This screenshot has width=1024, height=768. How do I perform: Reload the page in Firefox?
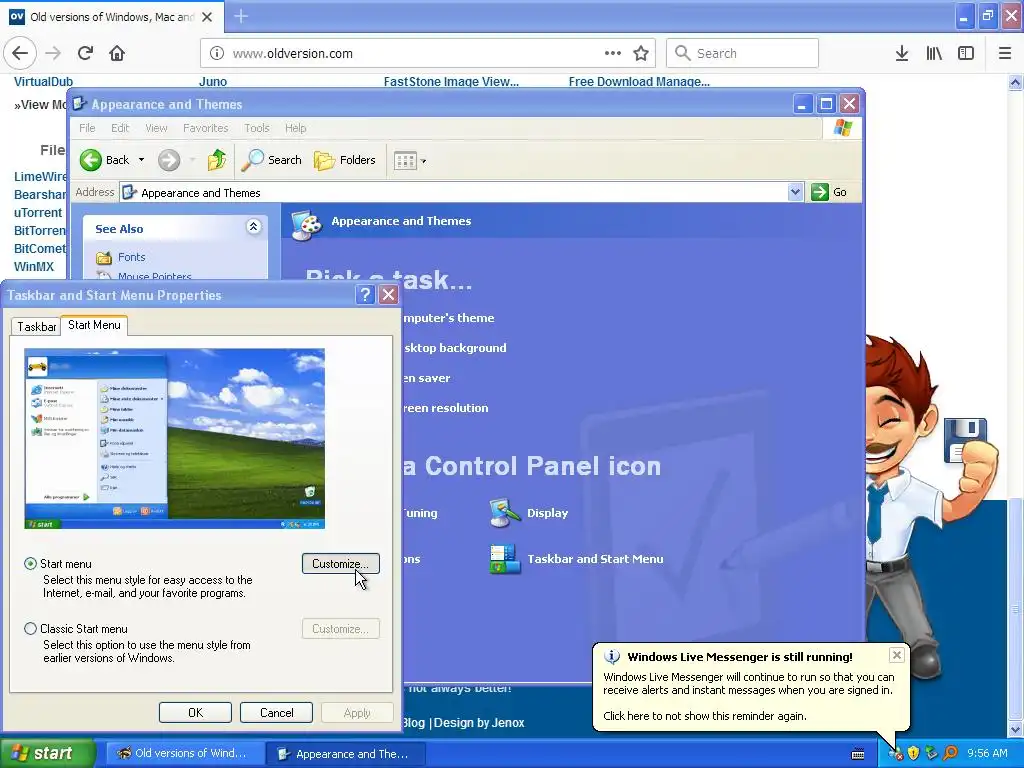point(85,53)
